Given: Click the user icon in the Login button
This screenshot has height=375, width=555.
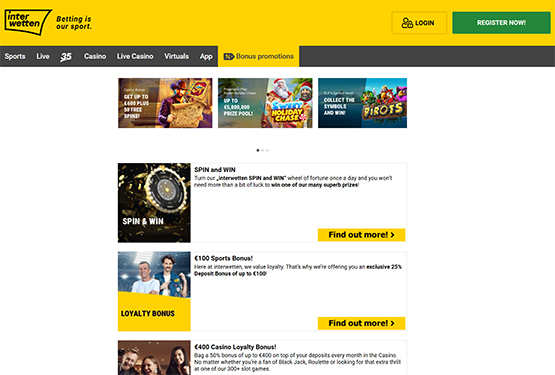Looking at the screenshot, I should 407,23.
